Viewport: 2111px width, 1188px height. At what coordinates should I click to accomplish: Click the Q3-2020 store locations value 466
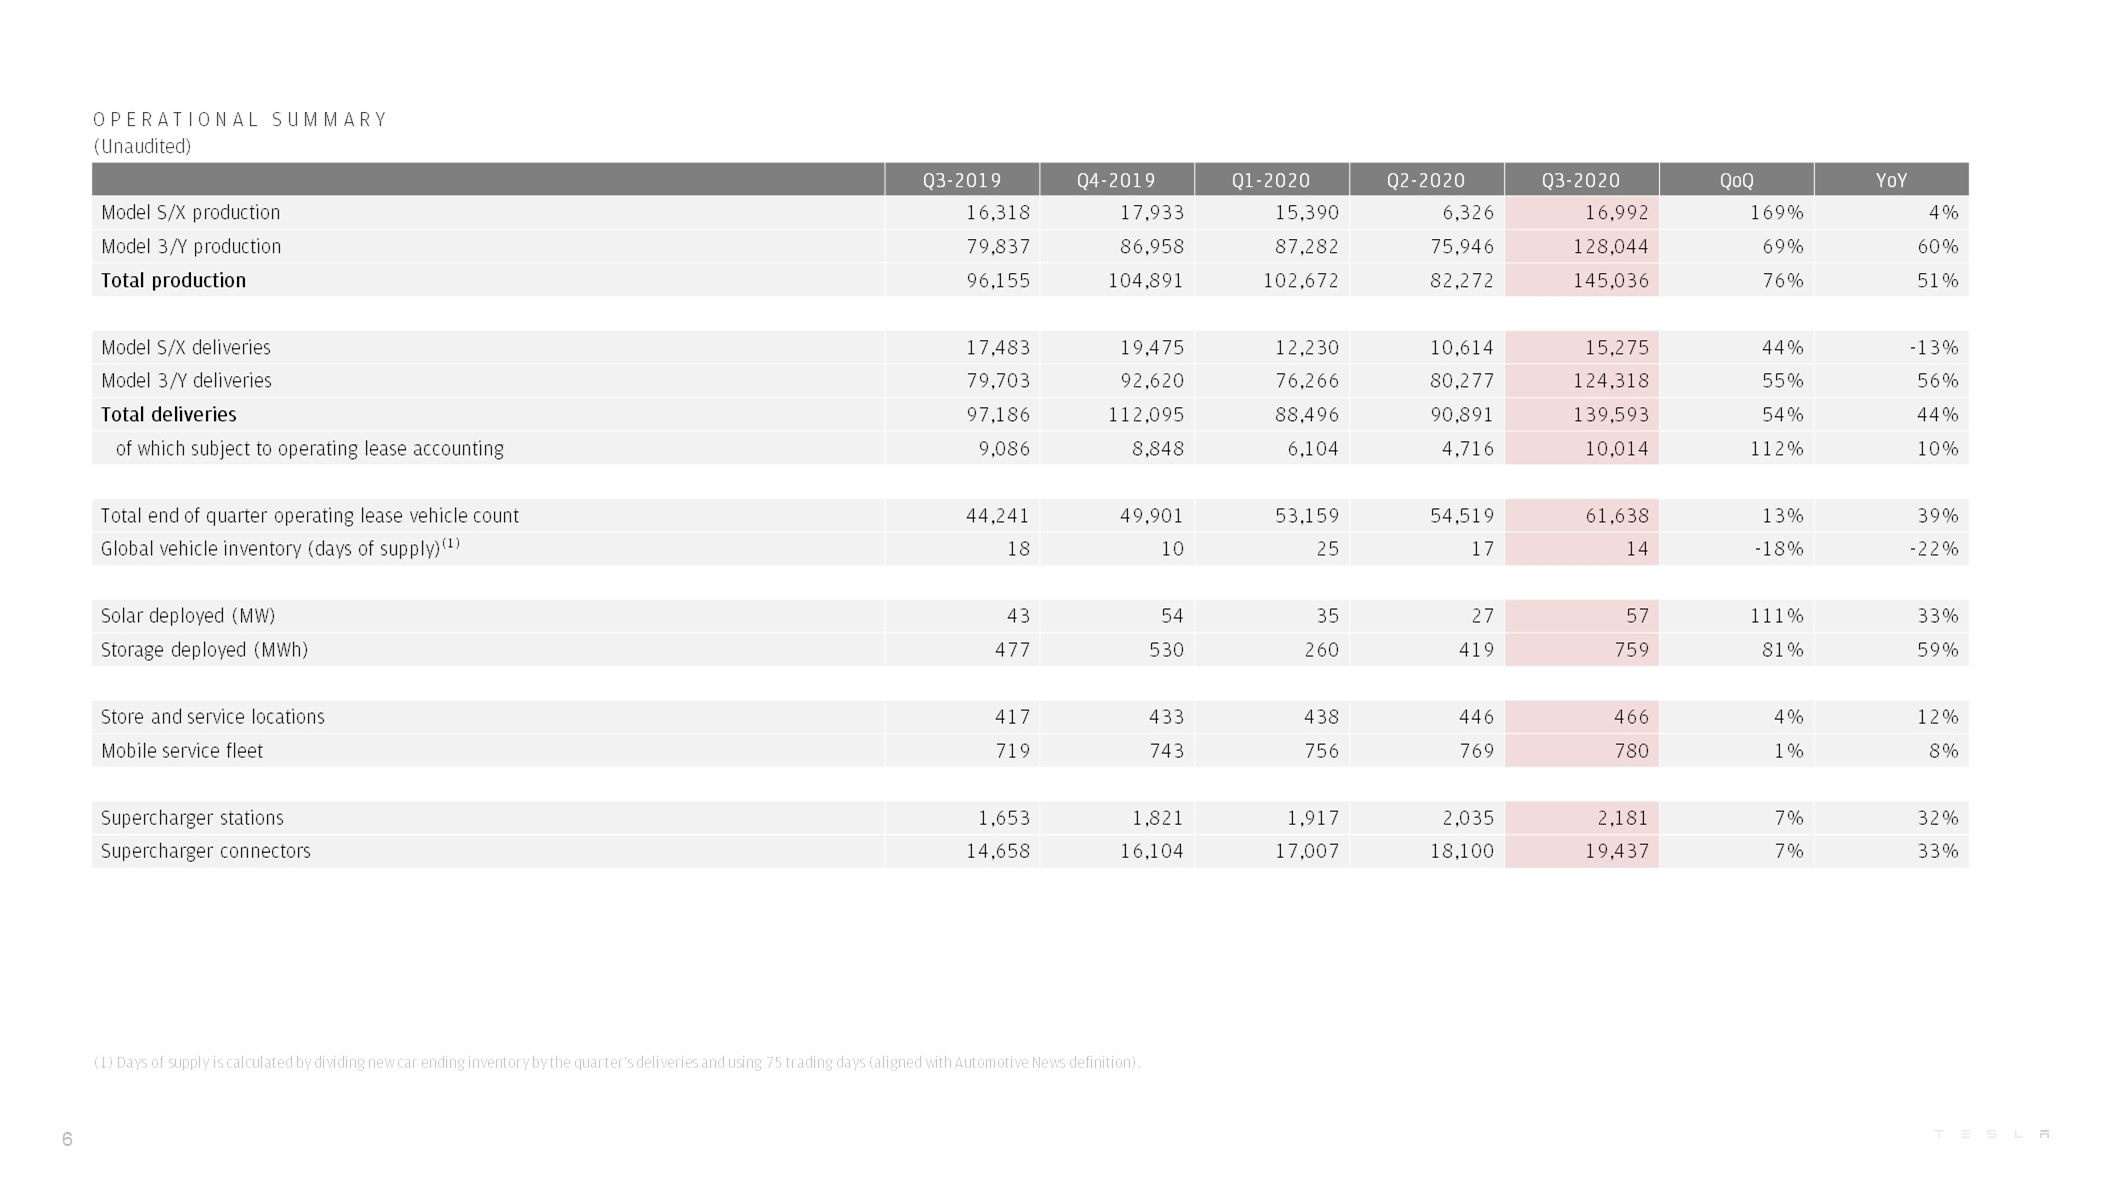coord(1632,717)
